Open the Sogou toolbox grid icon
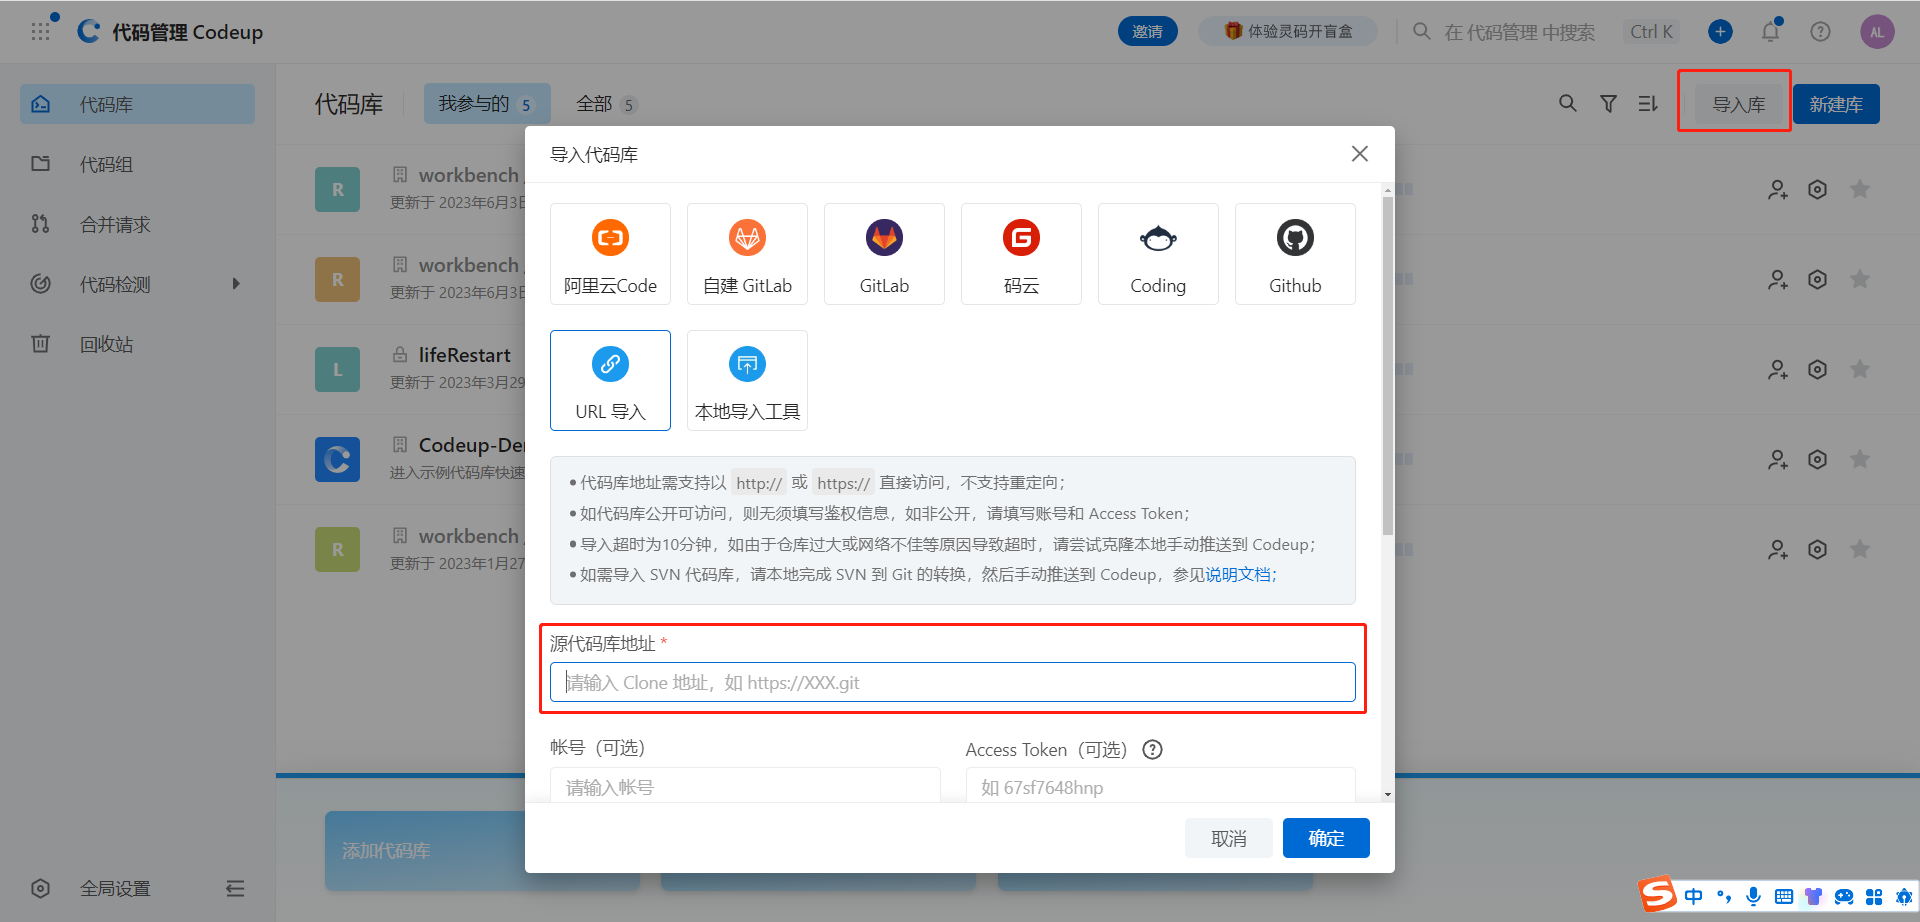 tap(1874, 896)
